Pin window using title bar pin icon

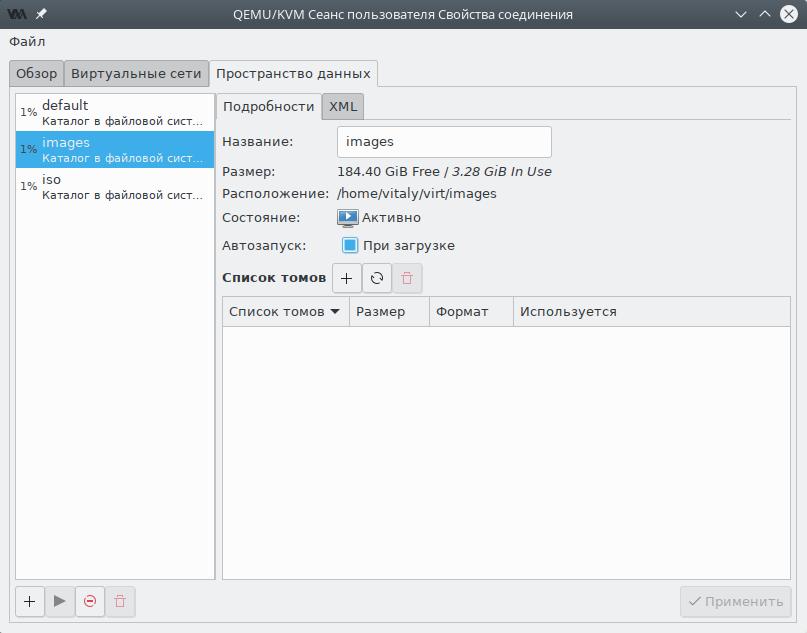42,14
